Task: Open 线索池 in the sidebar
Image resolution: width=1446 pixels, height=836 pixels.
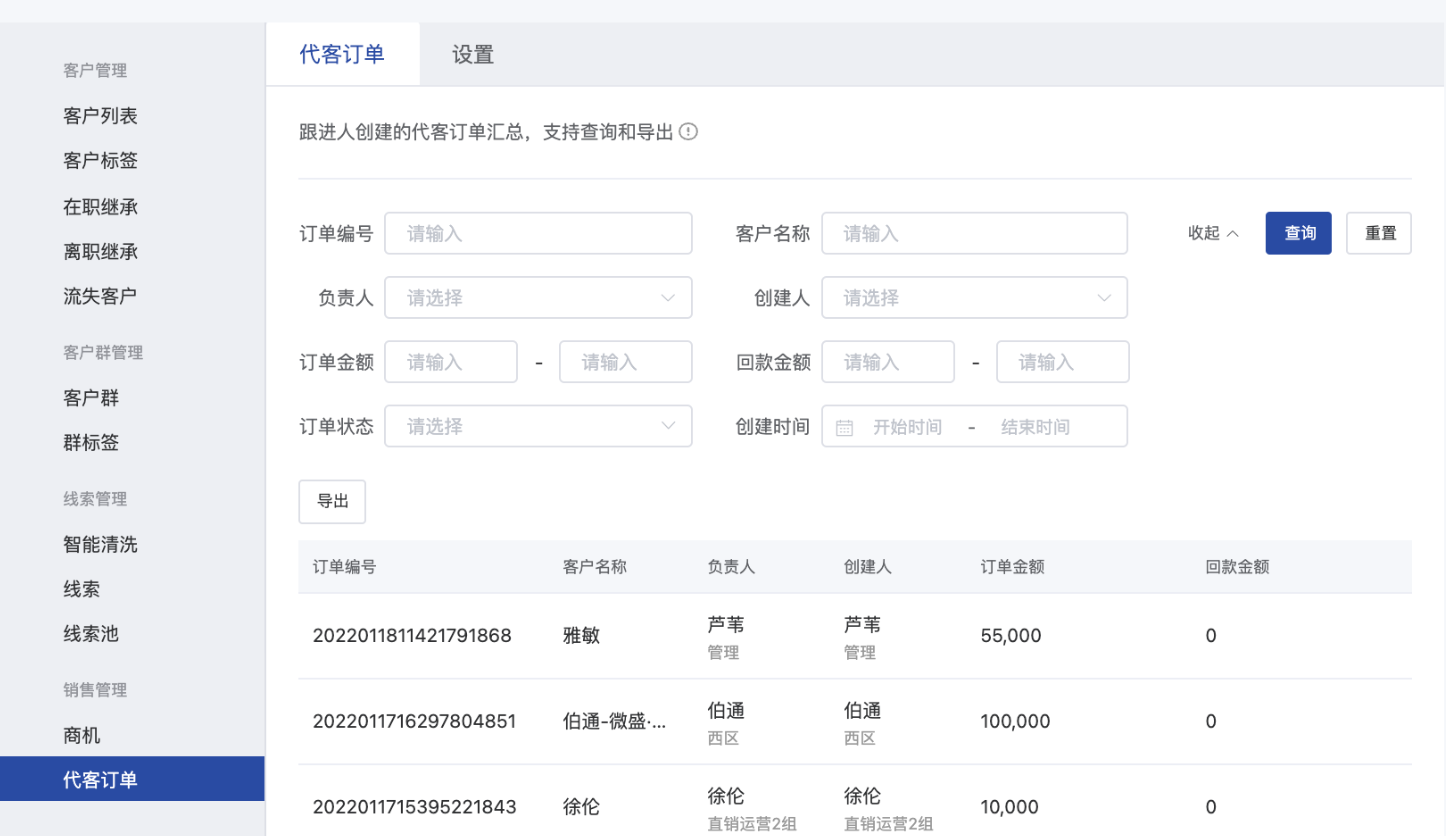Action: (91, 633)
